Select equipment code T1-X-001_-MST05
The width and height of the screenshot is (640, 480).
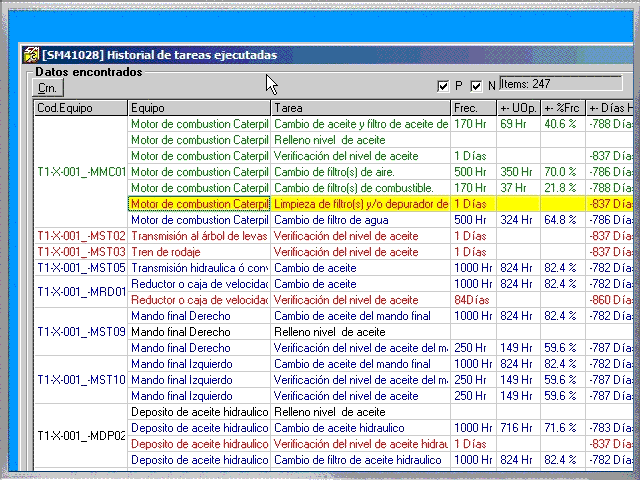[81, 268]
